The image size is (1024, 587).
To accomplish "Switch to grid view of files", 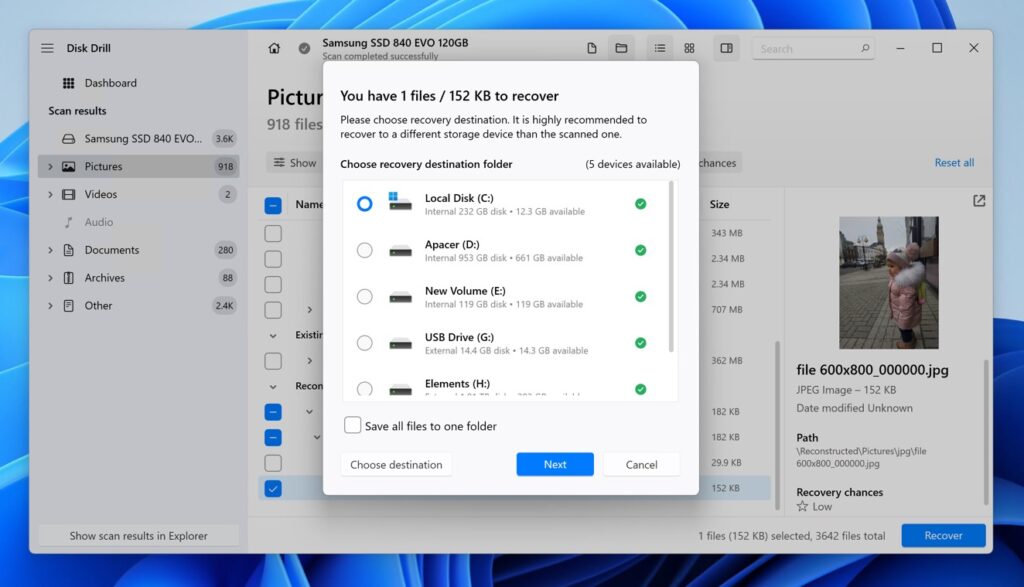I will click(x=689, y=47).
